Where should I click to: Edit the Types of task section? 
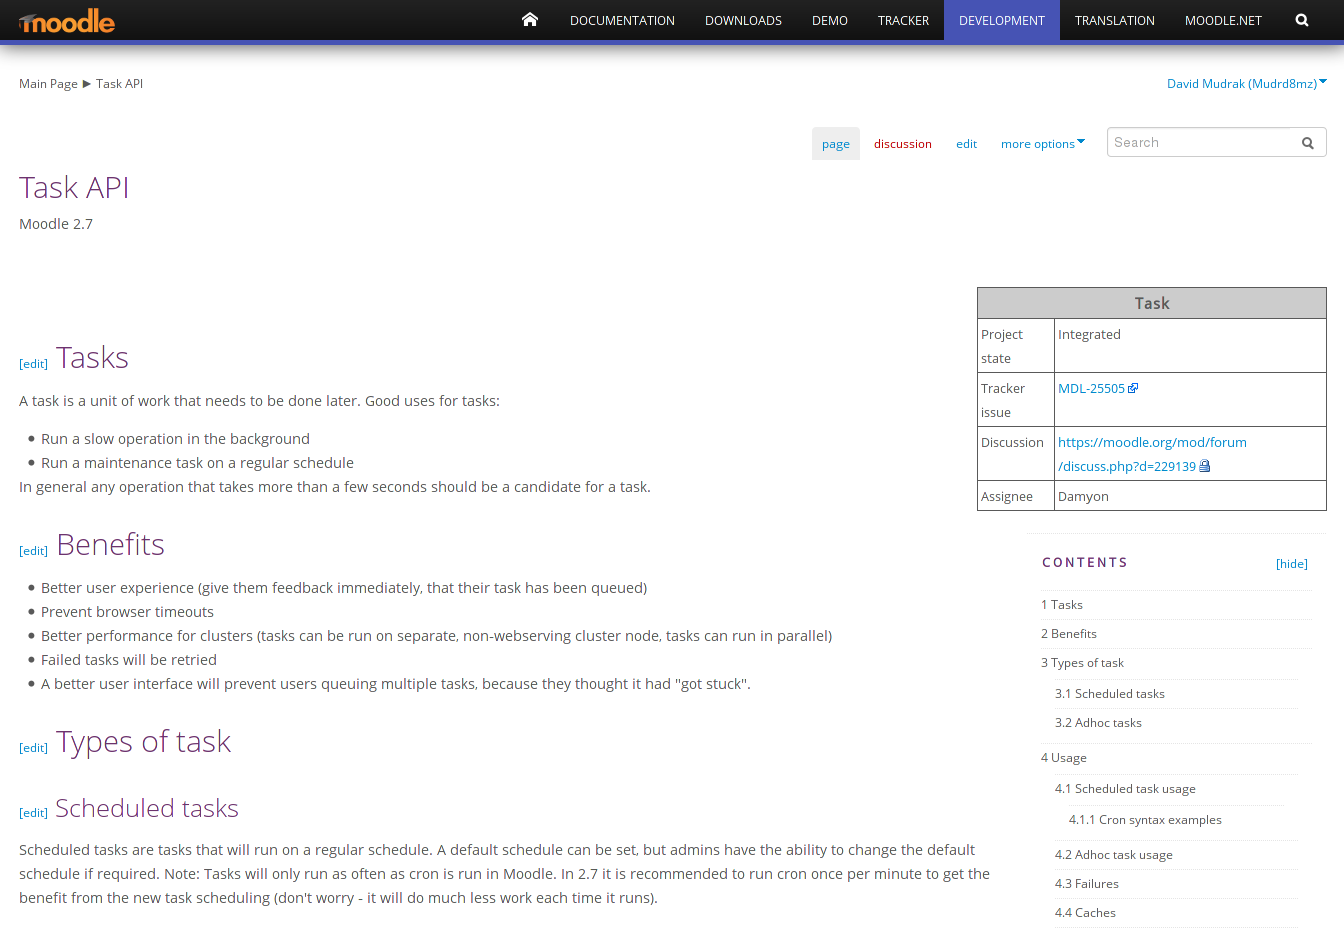[x=33, y=748]
